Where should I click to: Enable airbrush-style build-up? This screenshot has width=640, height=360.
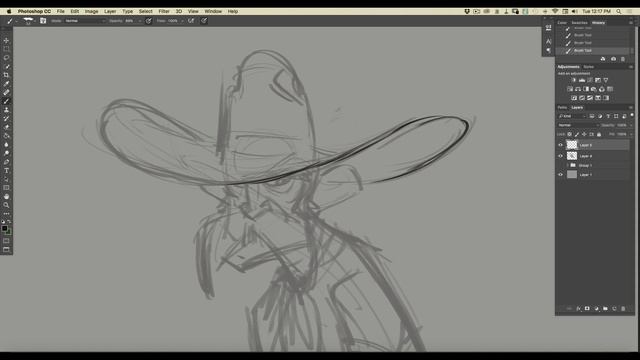[x=191, y=21]
